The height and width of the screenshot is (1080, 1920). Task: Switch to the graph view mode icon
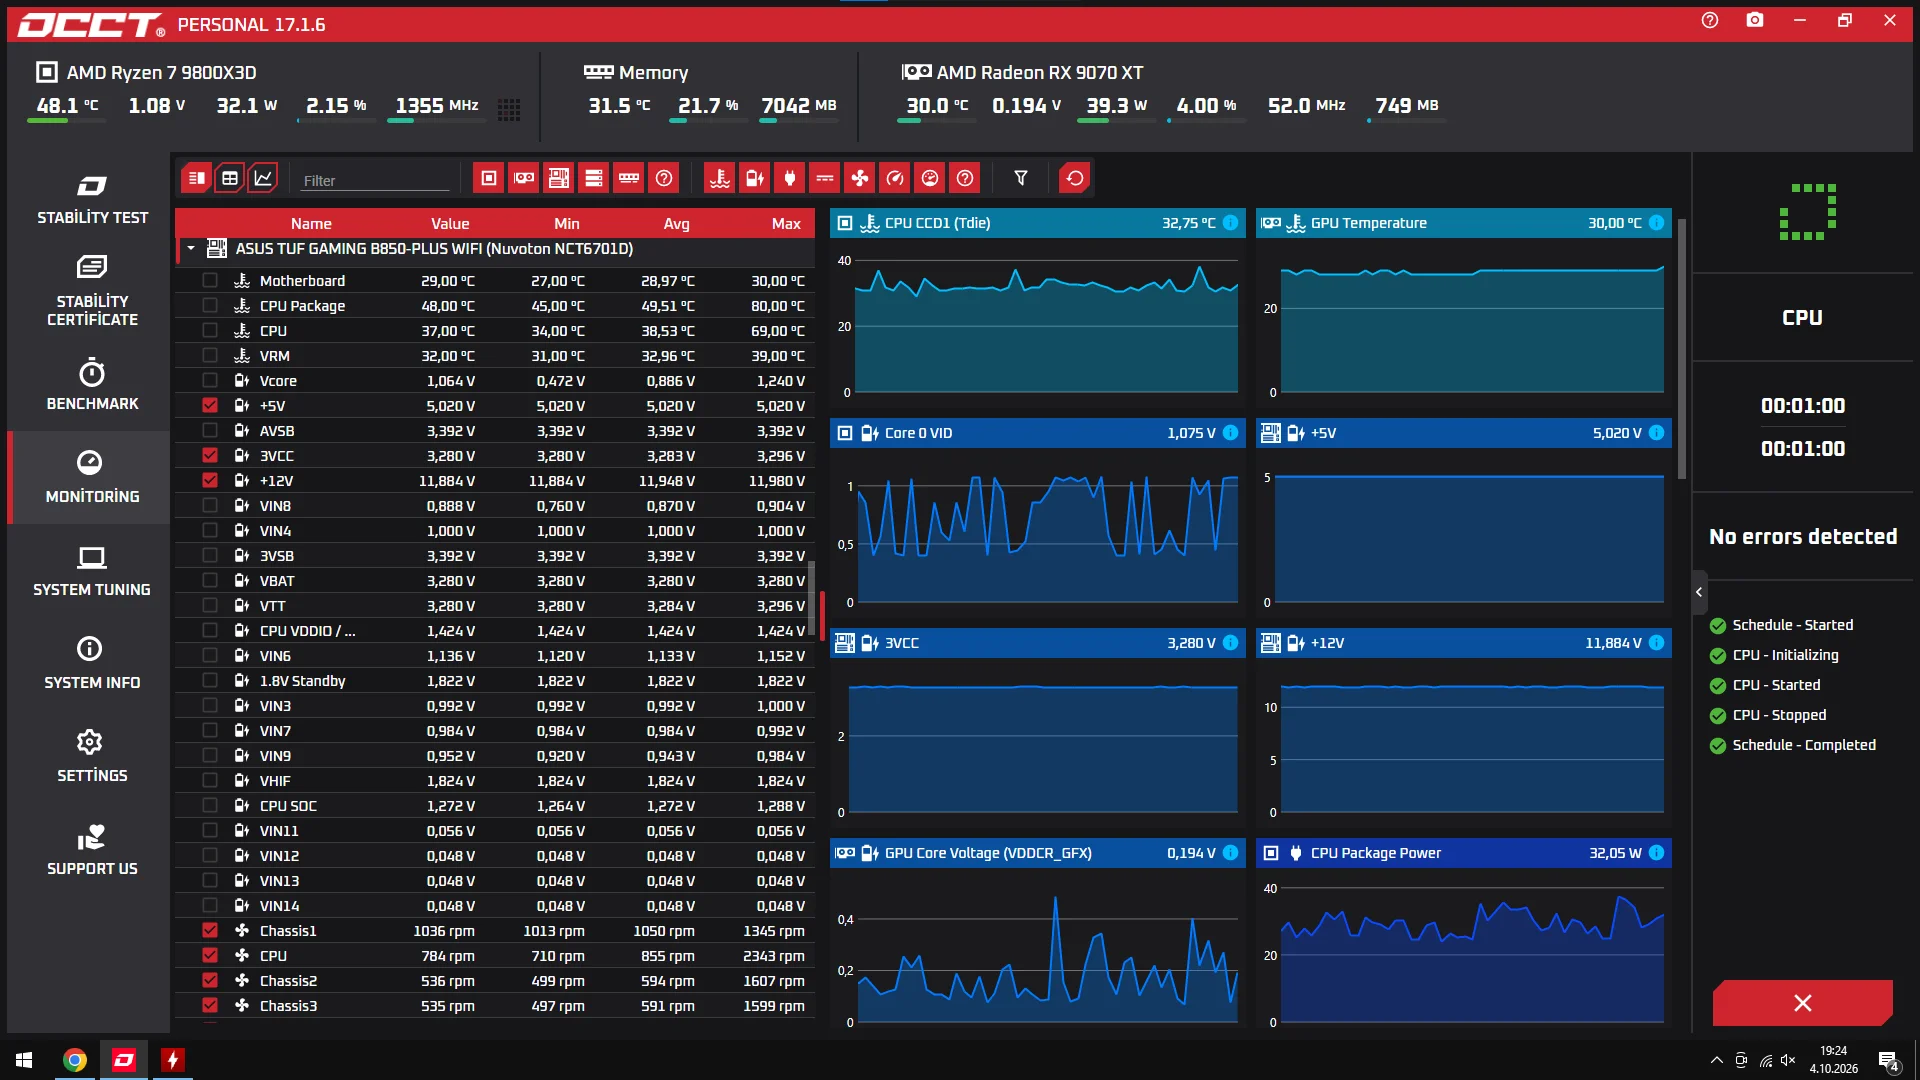tap(263, 178)
